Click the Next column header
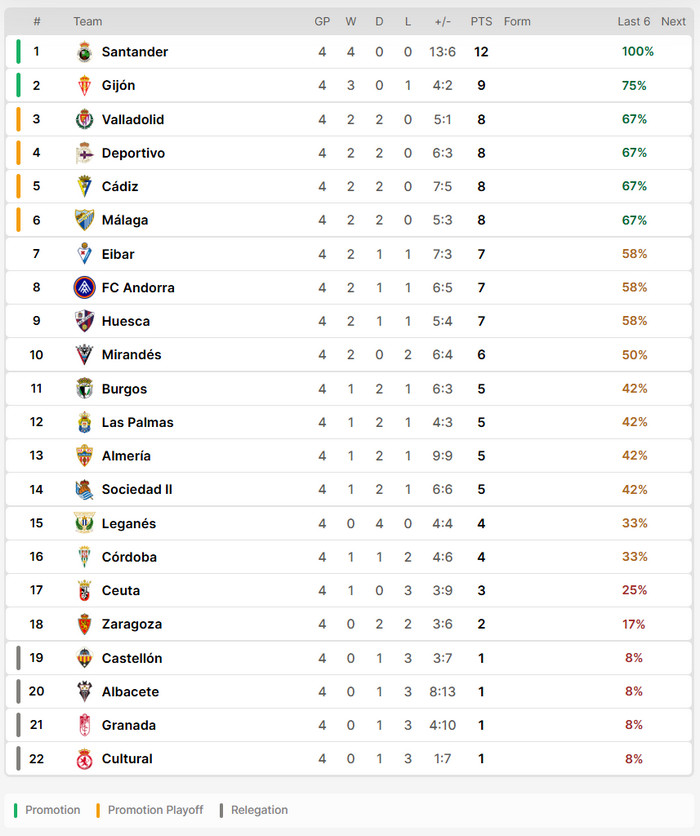This screenshot has width=700, height=836. 673,21
